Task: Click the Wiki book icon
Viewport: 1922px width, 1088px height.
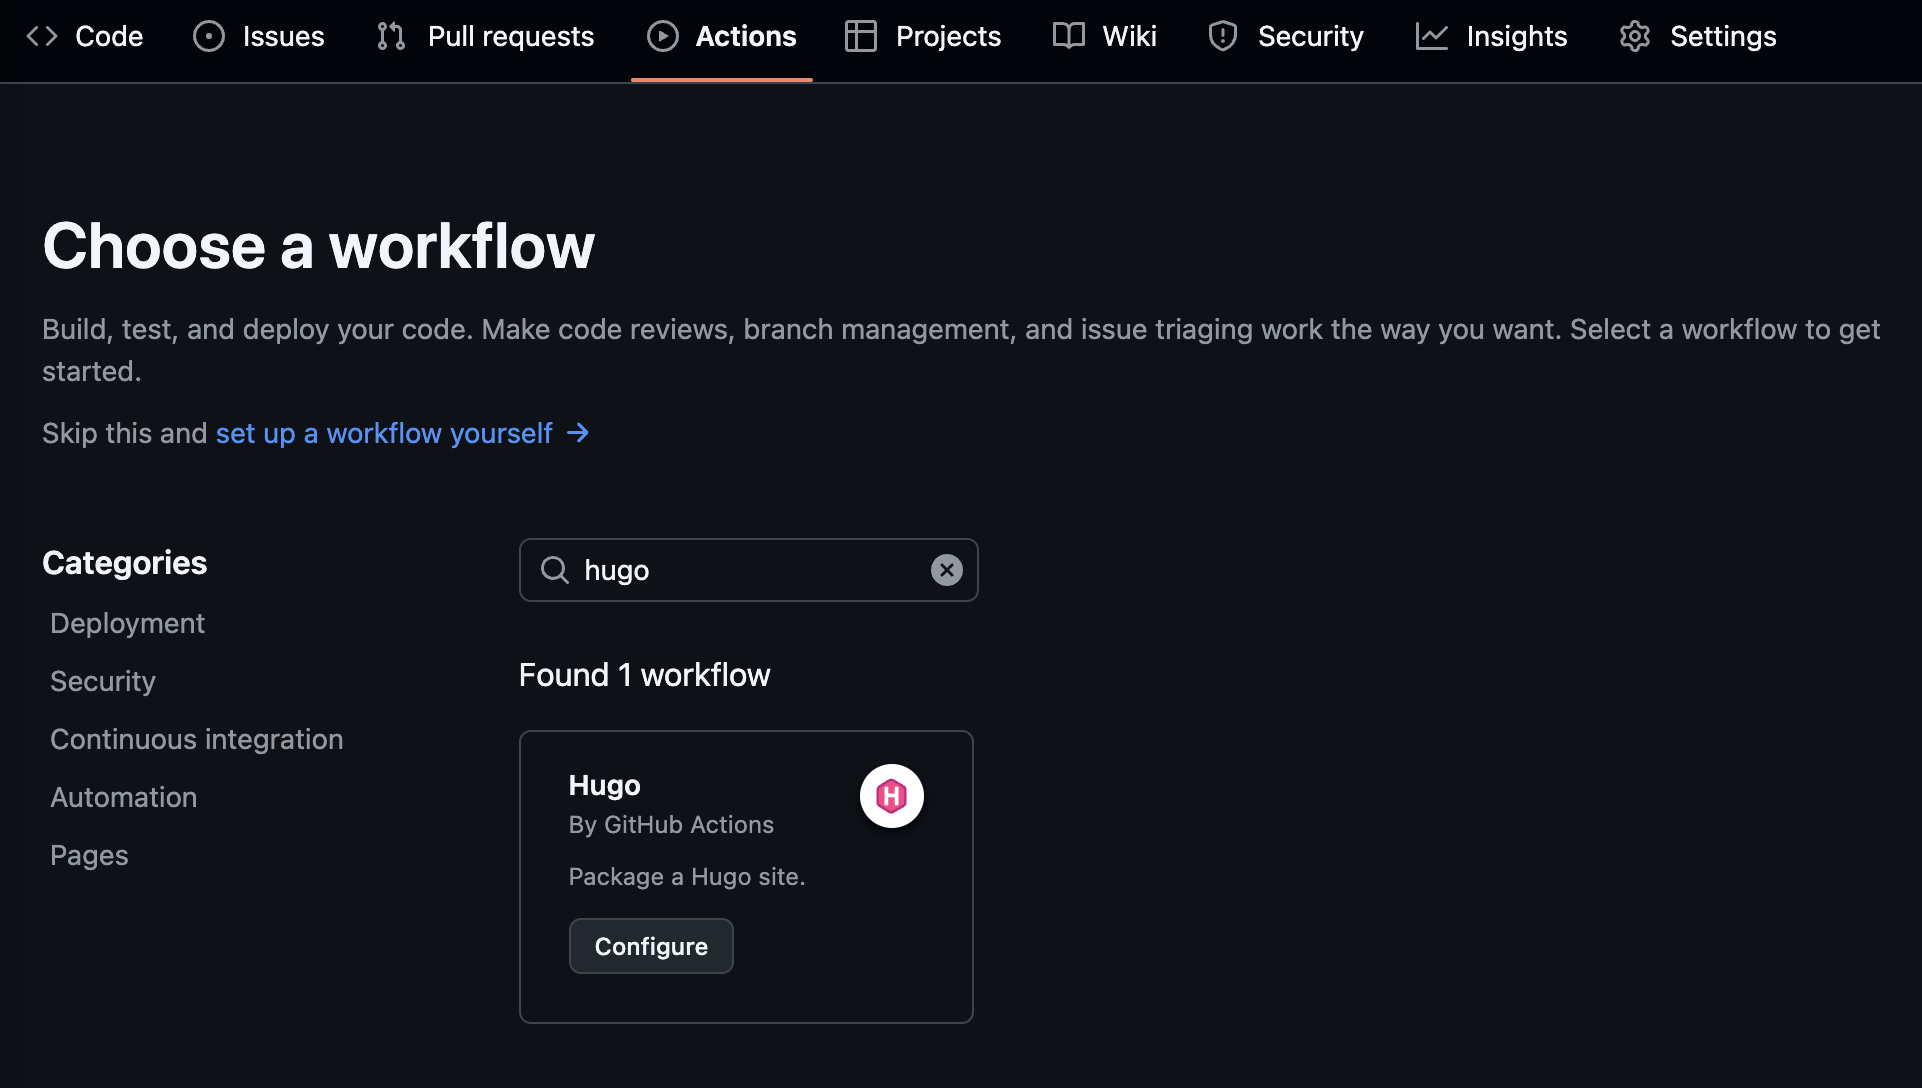Action: click(x=1068, y=36)
